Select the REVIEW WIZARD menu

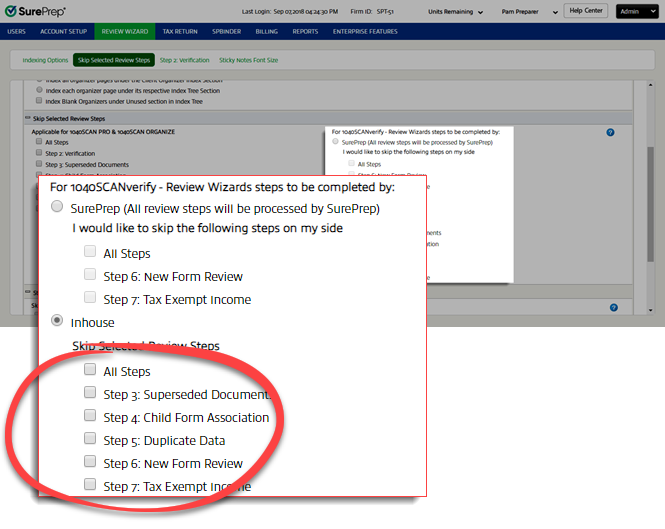[x=125, y=31]
